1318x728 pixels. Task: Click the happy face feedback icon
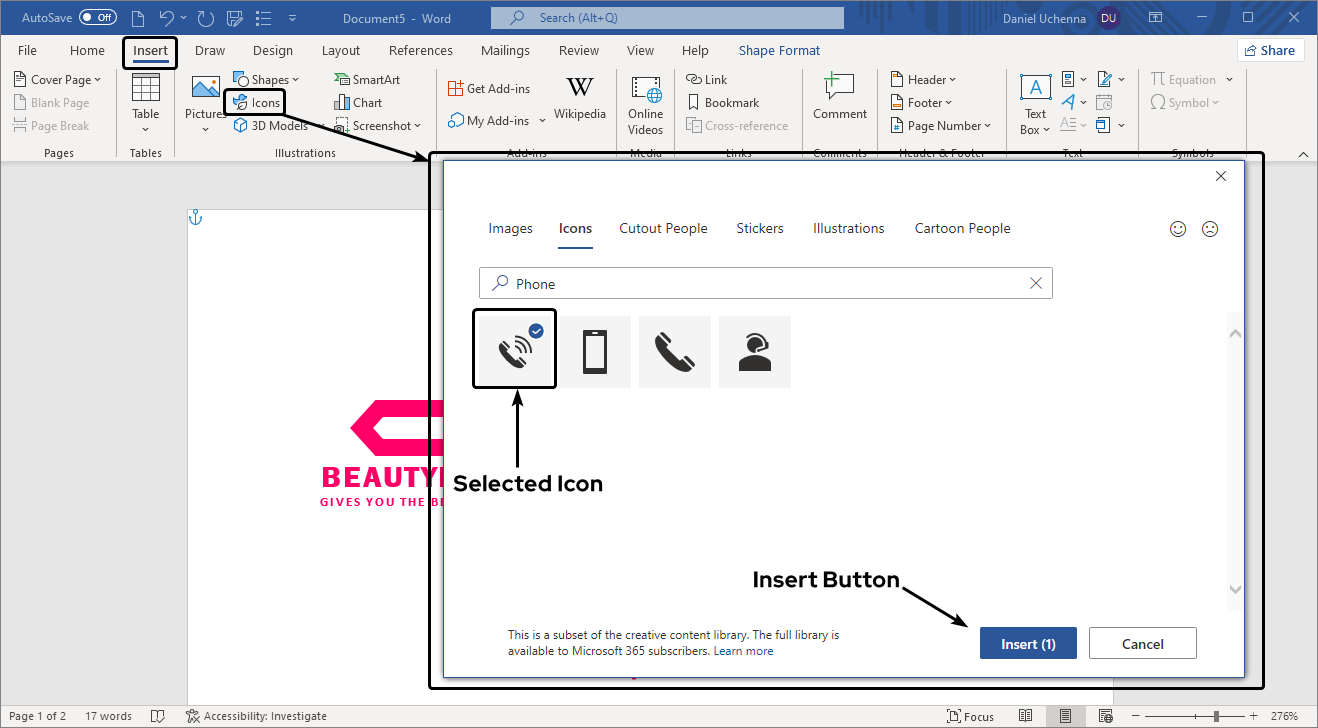click(1178, 229)
